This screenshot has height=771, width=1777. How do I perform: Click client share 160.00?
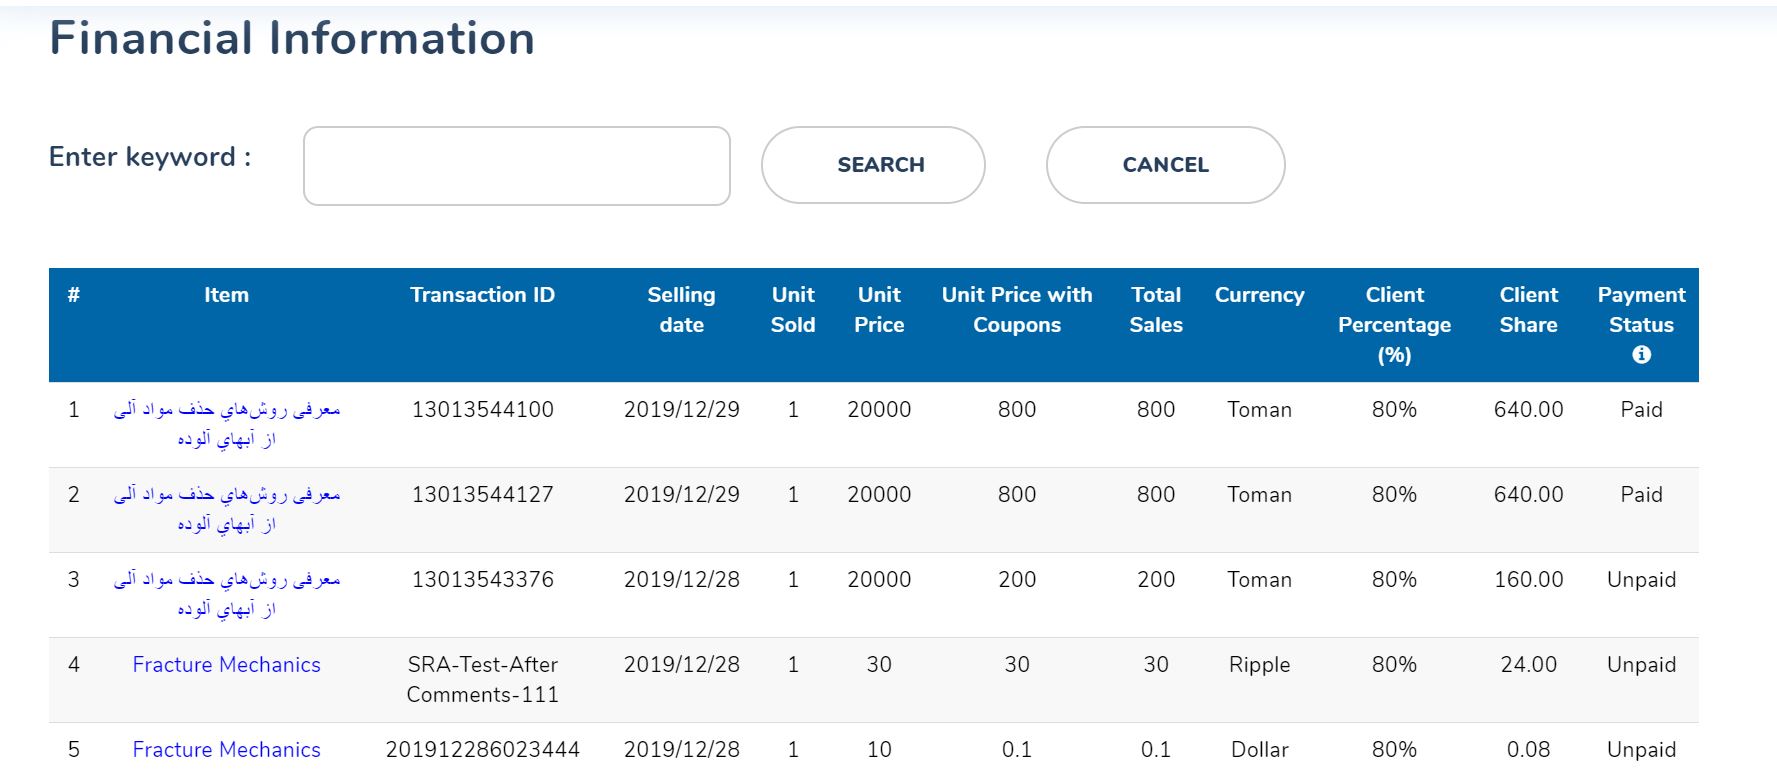point(1528,580)
